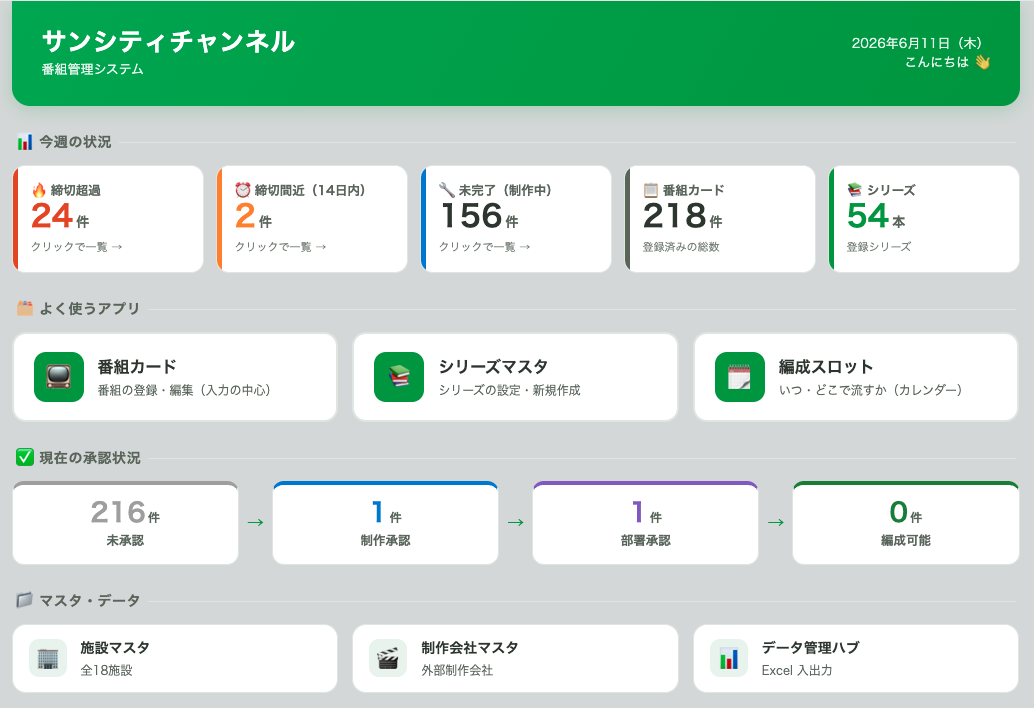Open 施設マスタ master data card
This screenshot has height=708, width=1034.
tap(175, 659)
